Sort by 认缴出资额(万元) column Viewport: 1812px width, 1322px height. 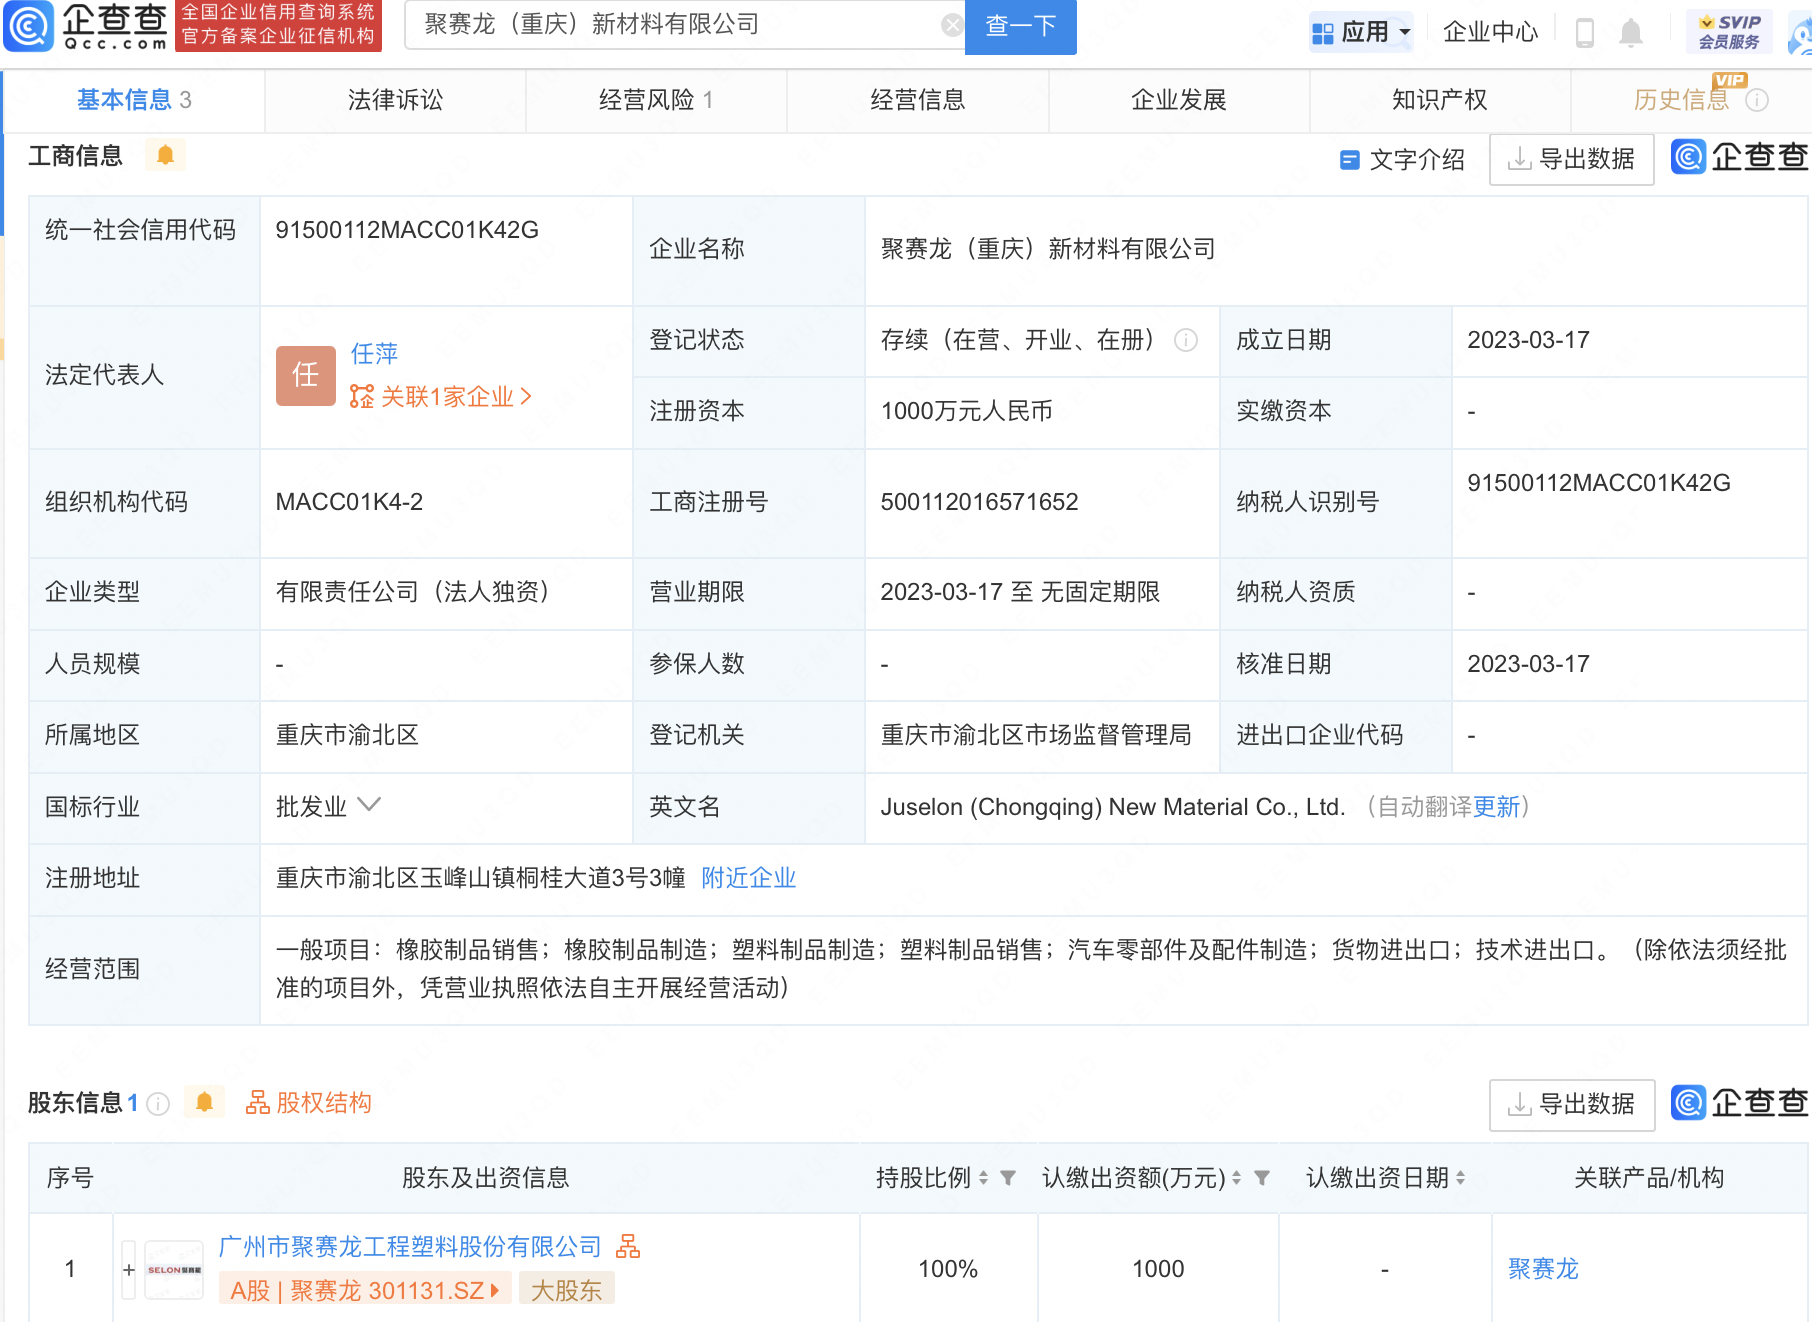click(x=1237, y=1178)
